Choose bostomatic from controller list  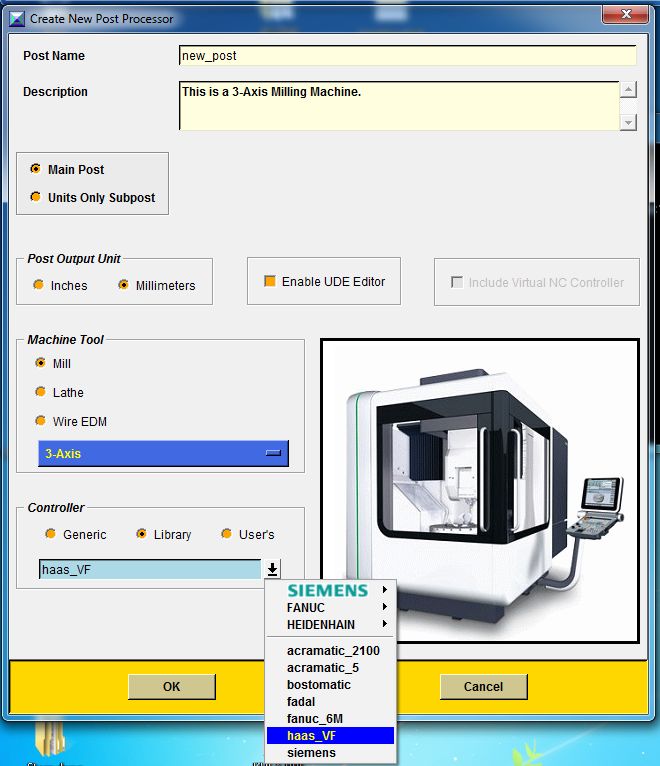point(331,685)
